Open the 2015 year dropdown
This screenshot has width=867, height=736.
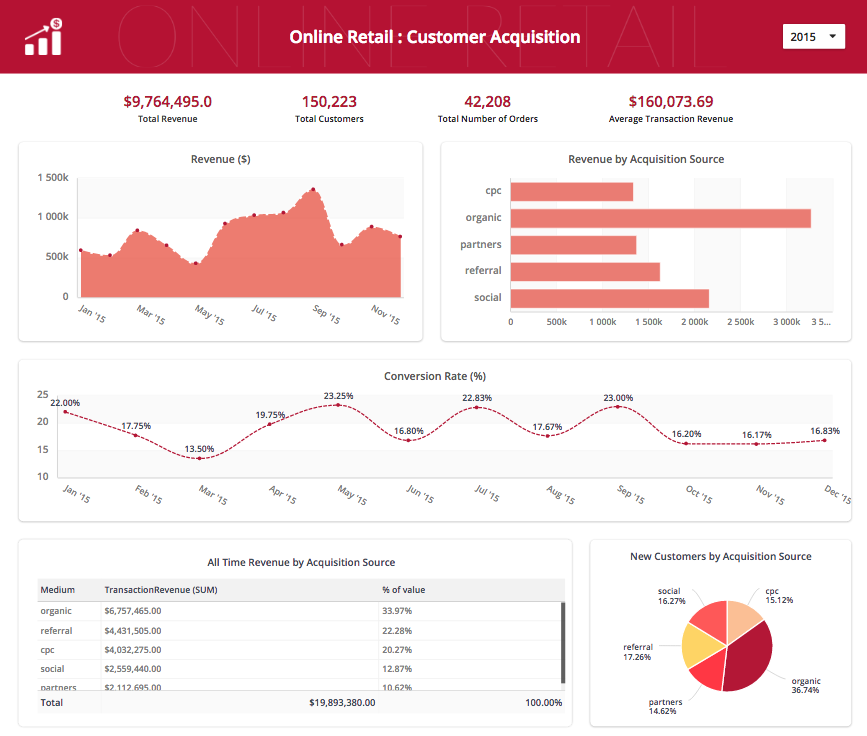tap(814, 37)
